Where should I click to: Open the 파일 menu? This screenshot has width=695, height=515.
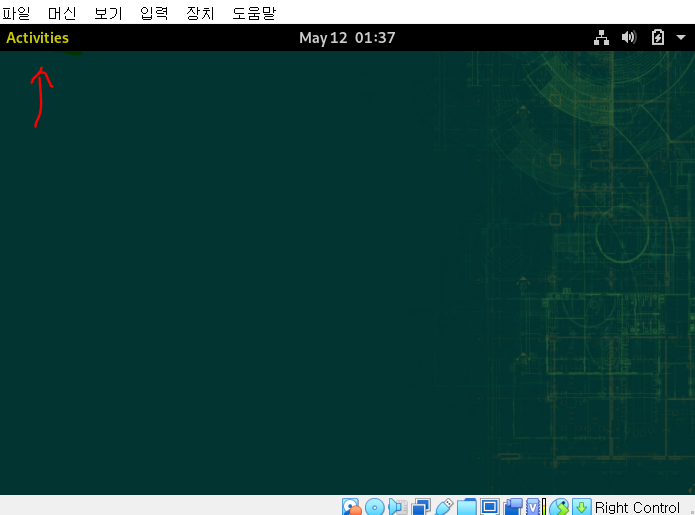click(16, 13)
